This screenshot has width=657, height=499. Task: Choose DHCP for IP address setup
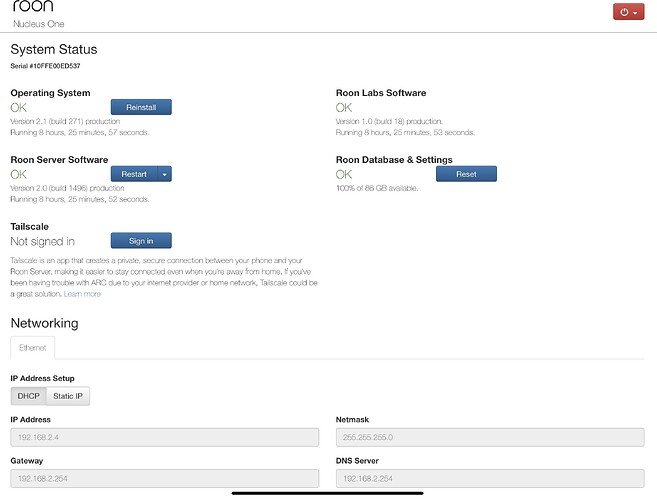tap(28, 396)
